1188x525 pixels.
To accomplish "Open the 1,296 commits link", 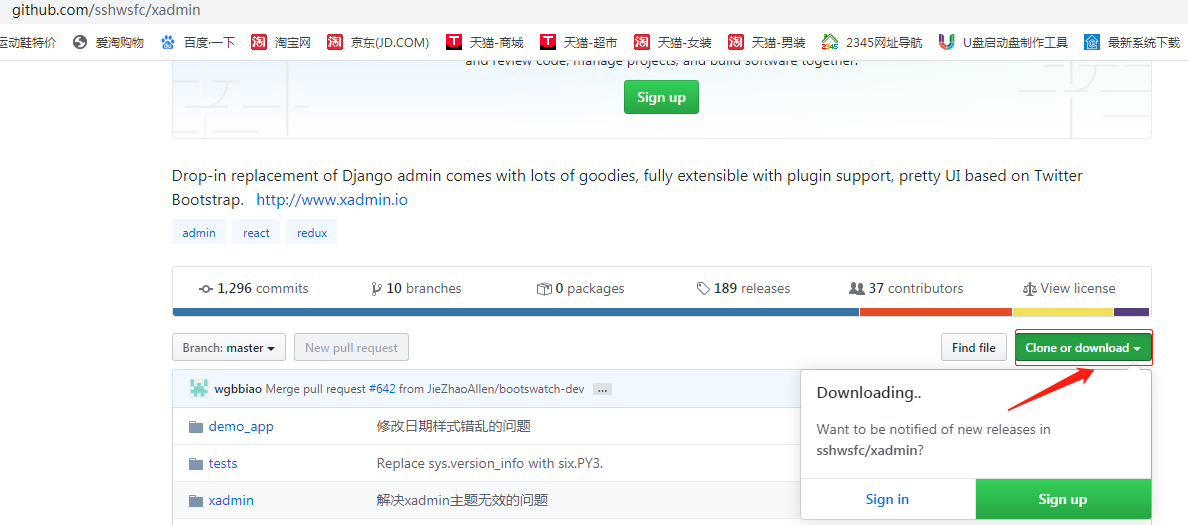I will 253,289.
